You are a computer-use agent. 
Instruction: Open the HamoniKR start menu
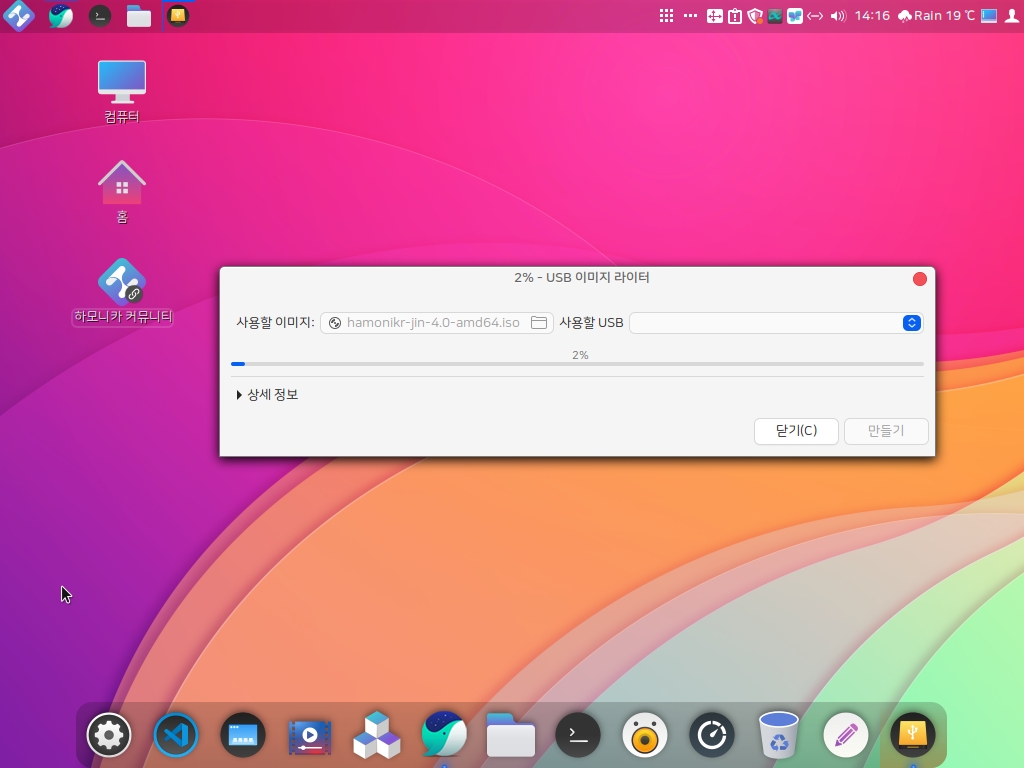[x=19, y=16]
